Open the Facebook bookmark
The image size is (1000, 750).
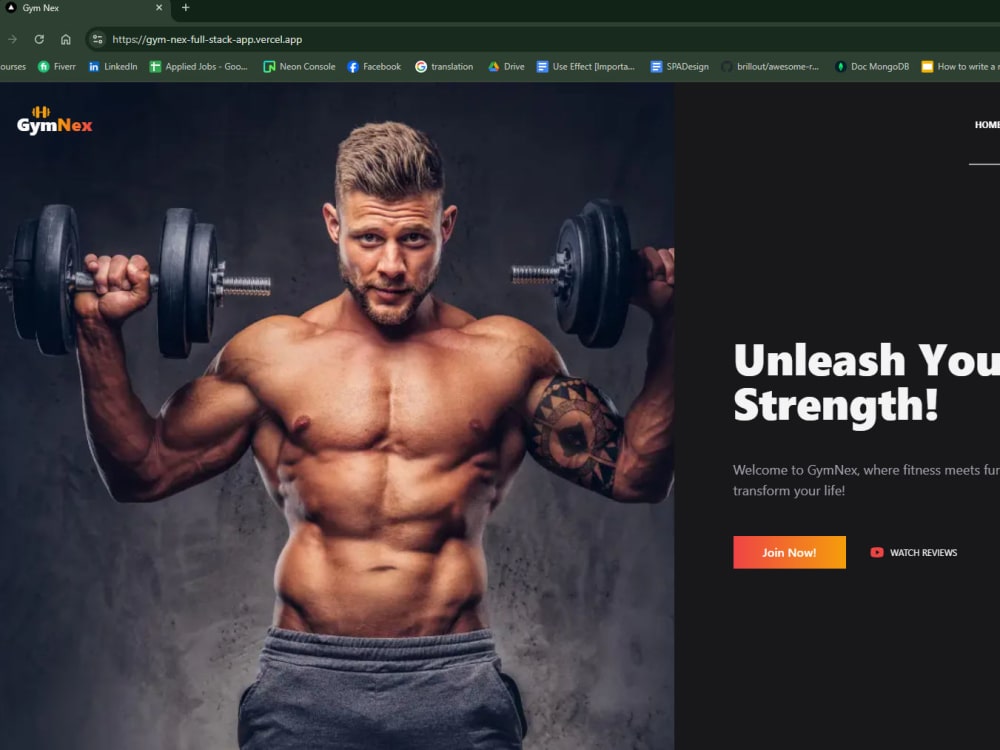point(374,66)
